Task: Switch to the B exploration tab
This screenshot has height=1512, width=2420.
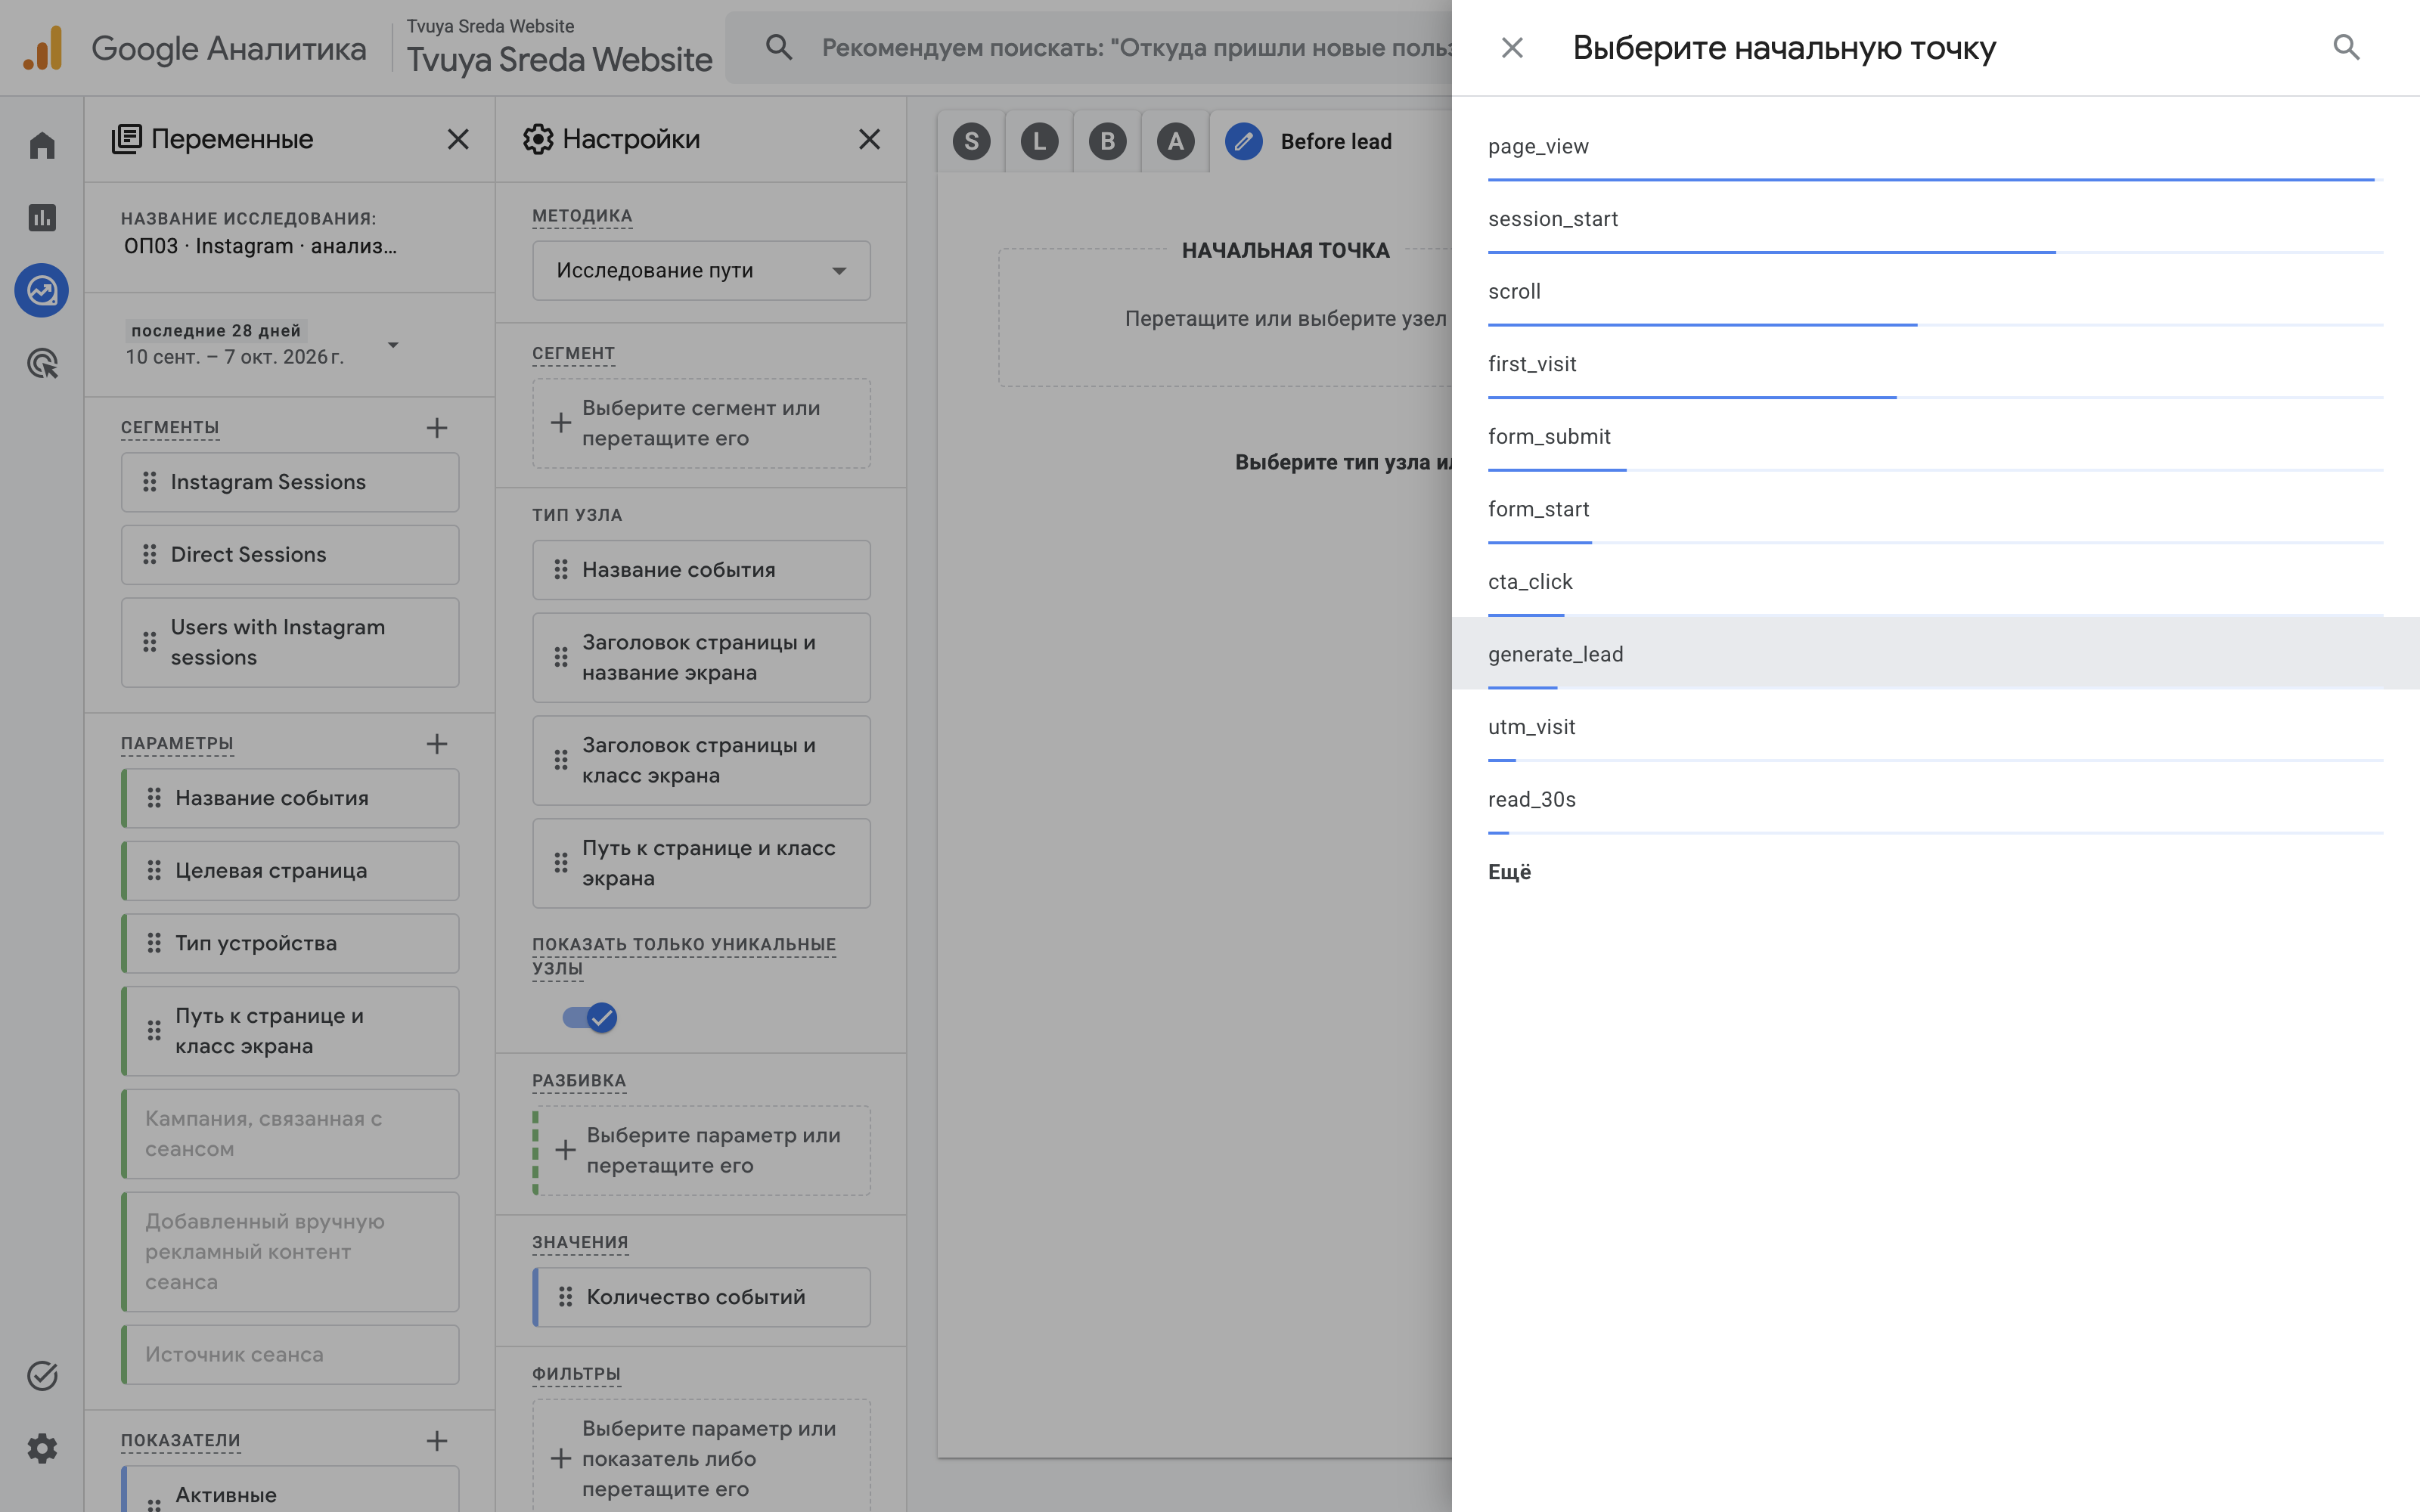Action: pos(1108,141)
